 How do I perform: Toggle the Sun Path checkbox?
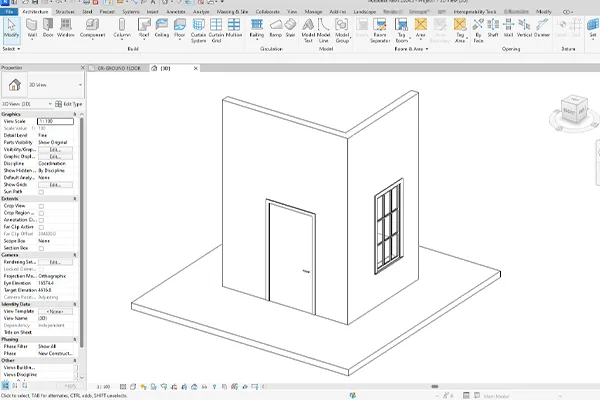tap(41, 192)
